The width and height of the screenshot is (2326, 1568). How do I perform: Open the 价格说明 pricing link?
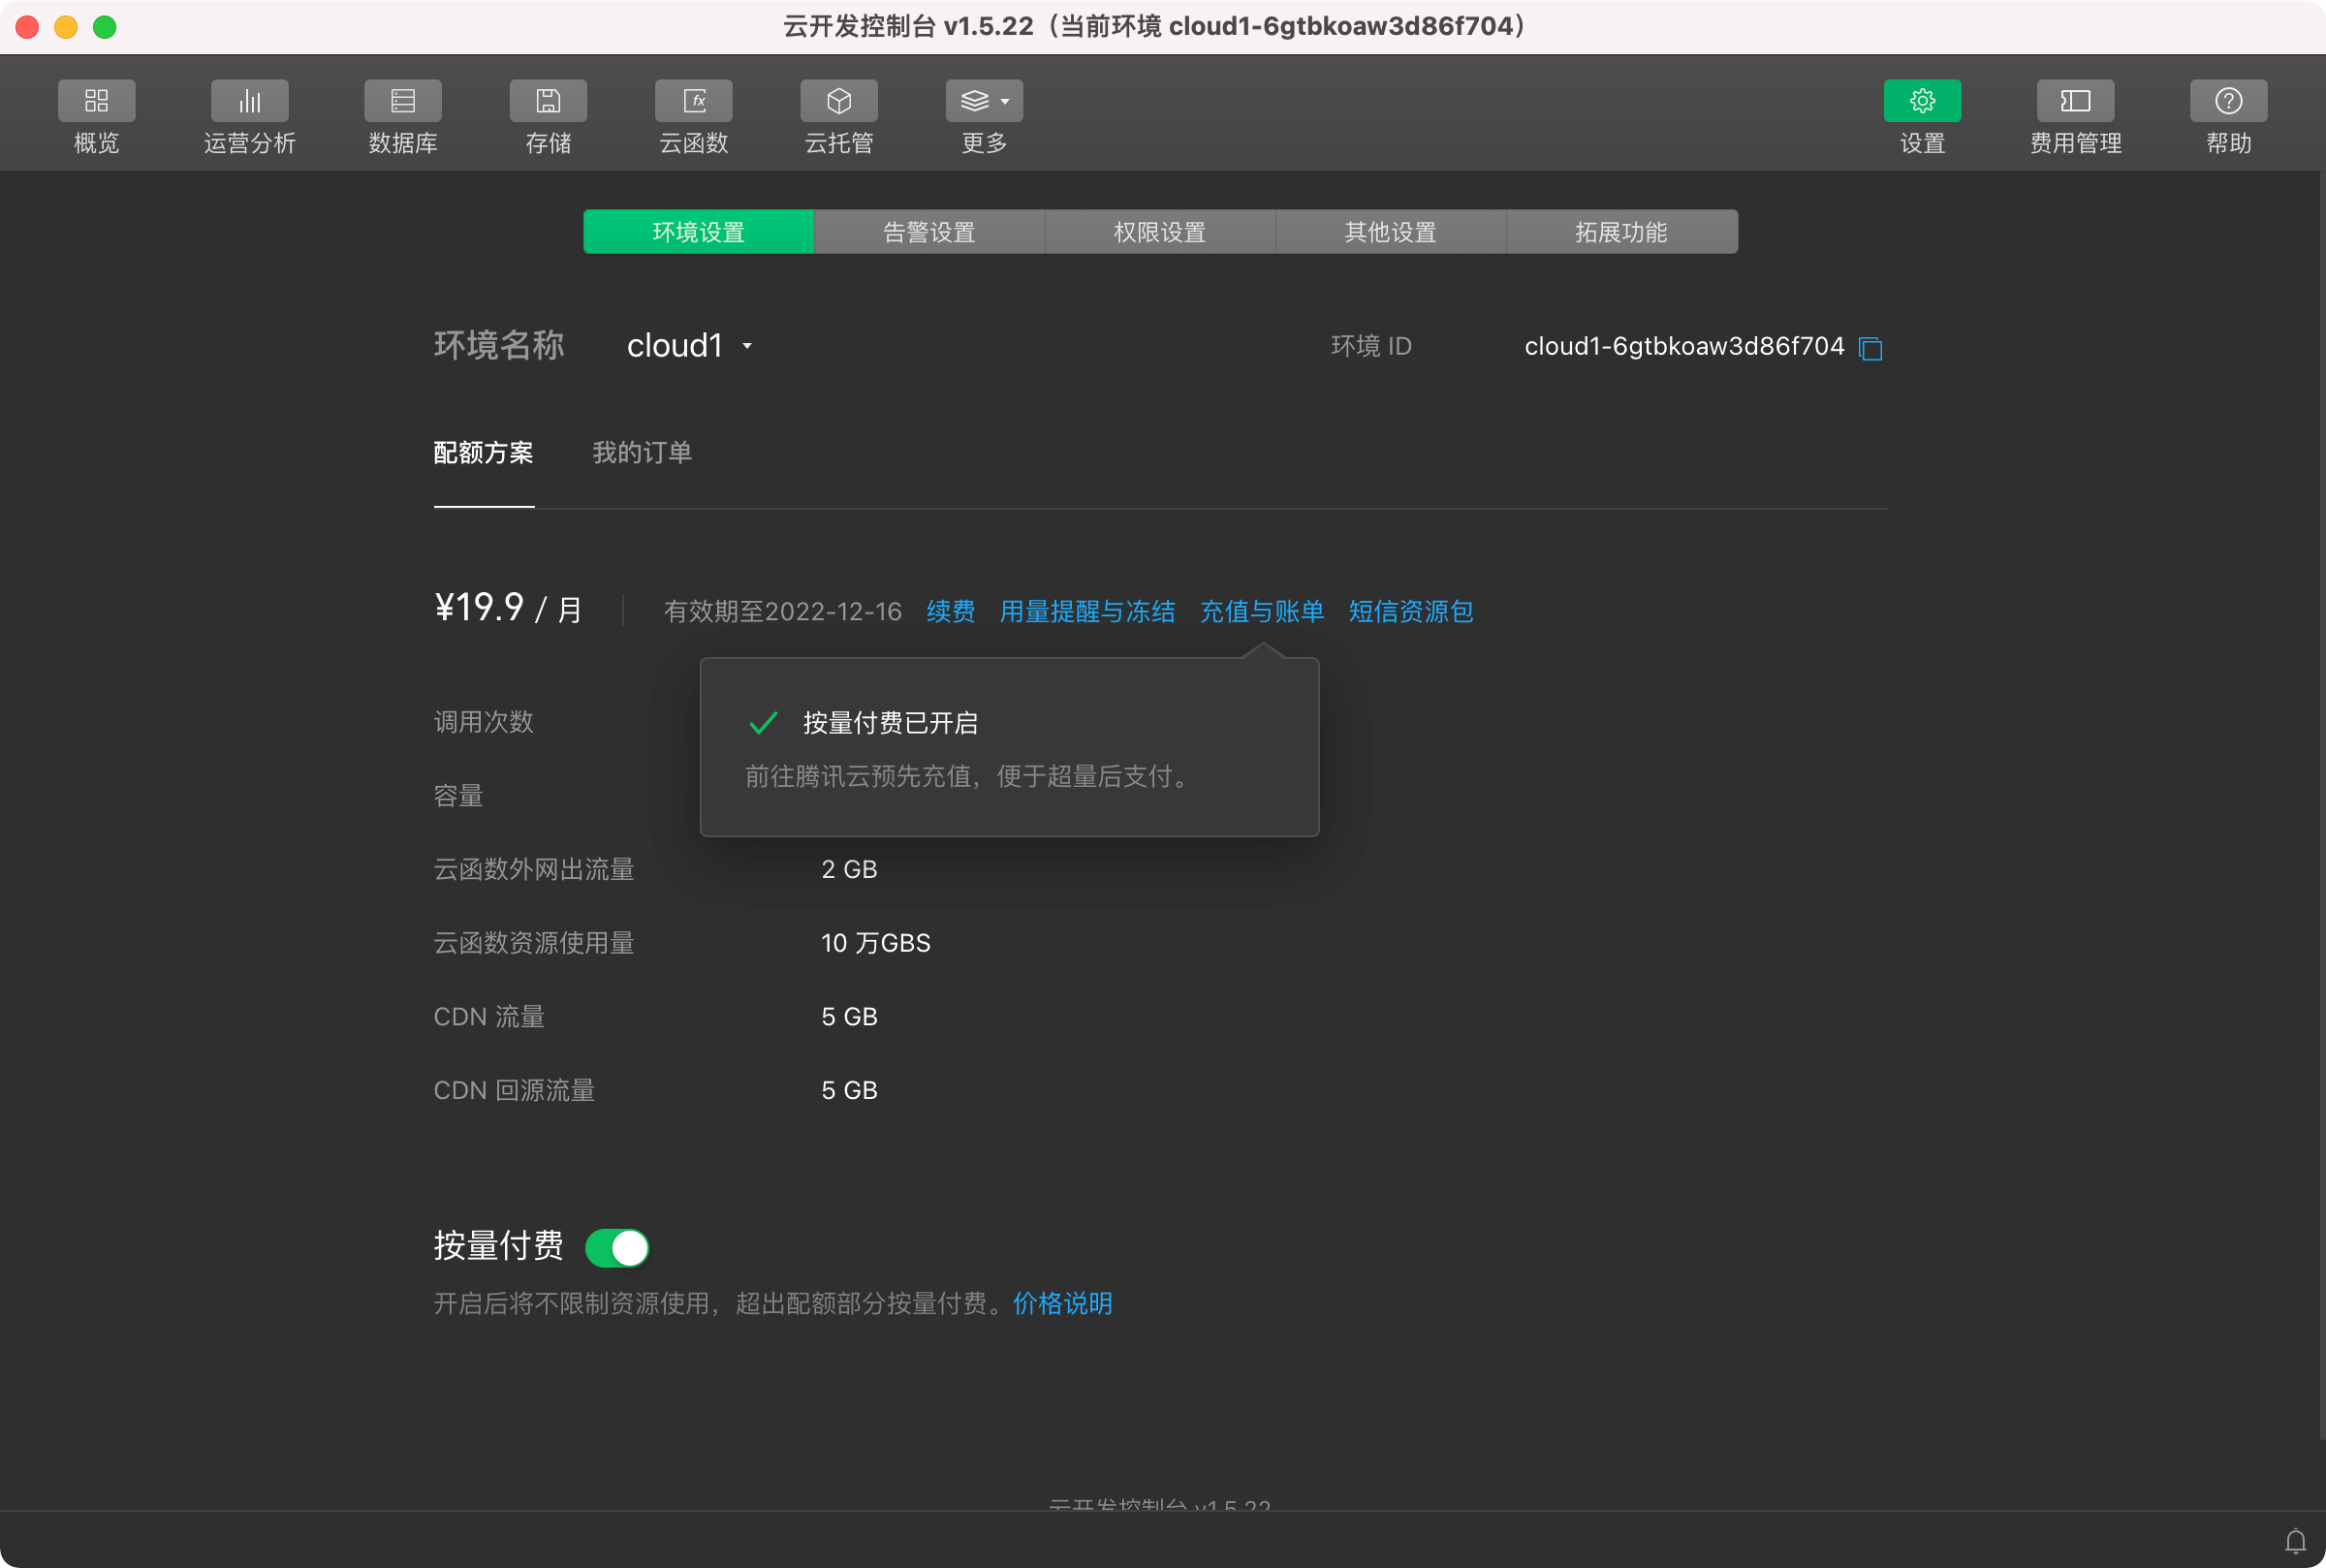tap(1062, 1303)
